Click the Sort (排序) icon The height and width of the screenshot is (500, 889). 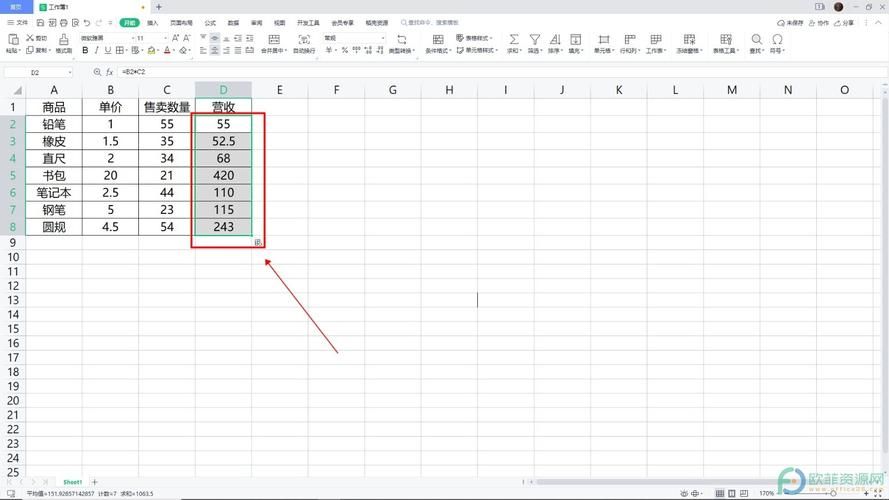554,39
